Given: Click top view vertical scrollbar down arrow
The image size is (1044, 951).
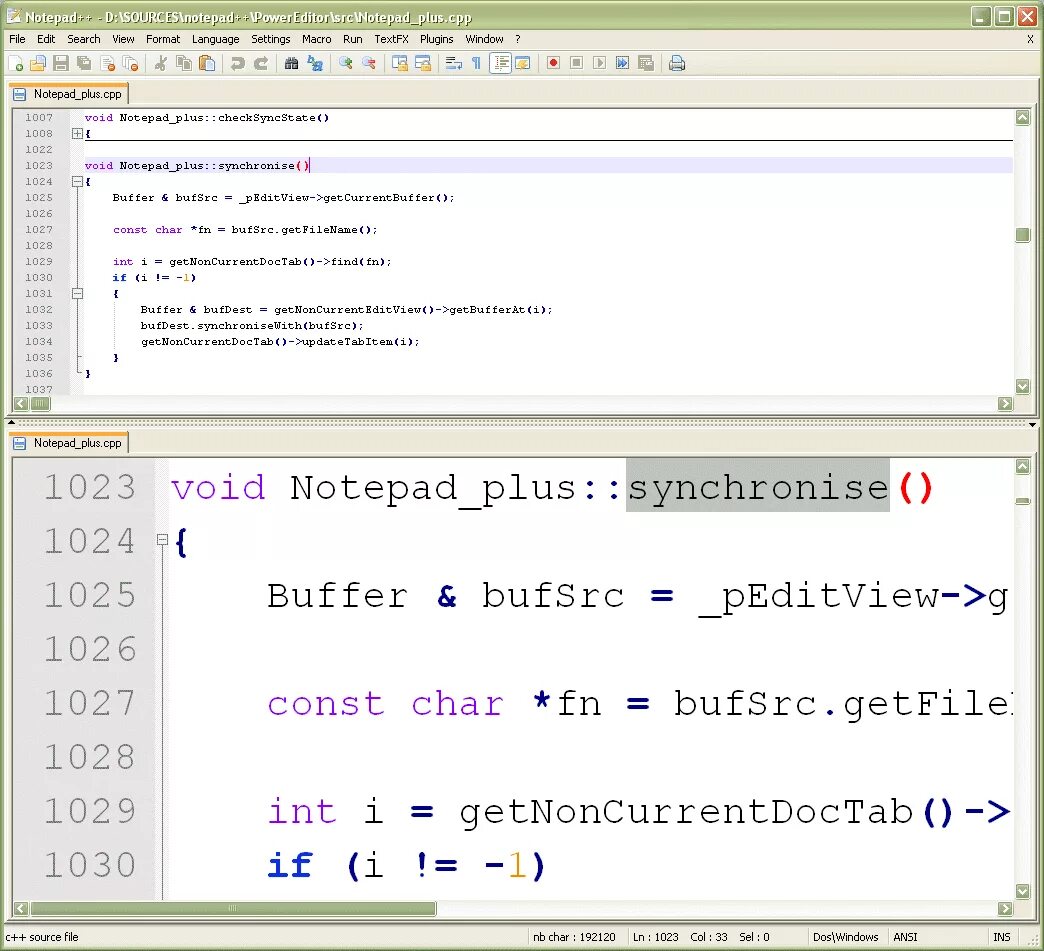Looking at the screenshot, I should coord(1023,386).
